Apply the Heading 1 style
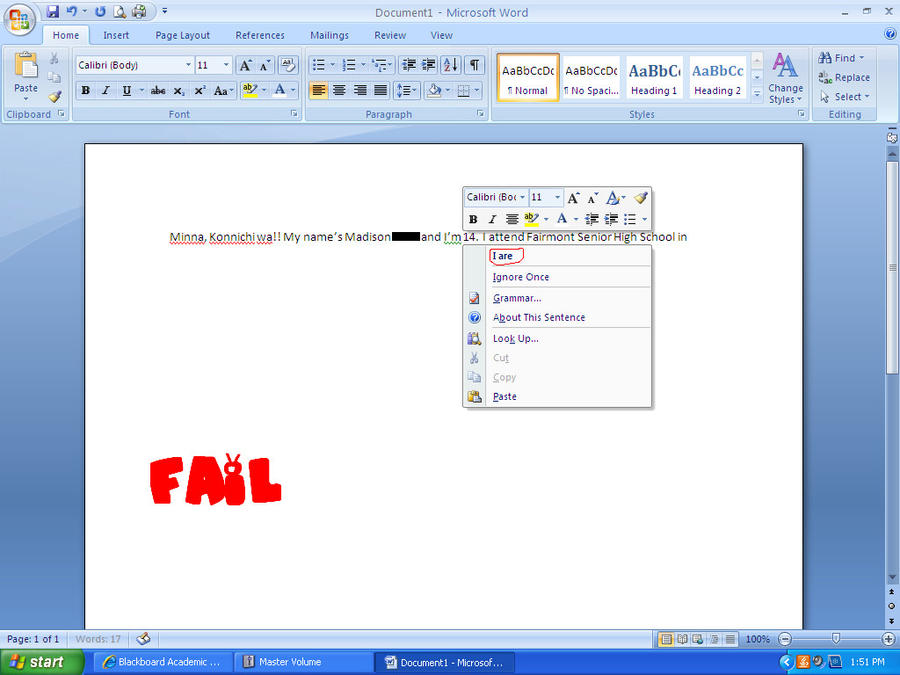Image resolution: width=900 pixels, height=675 pixels. [x=654, y=78]
